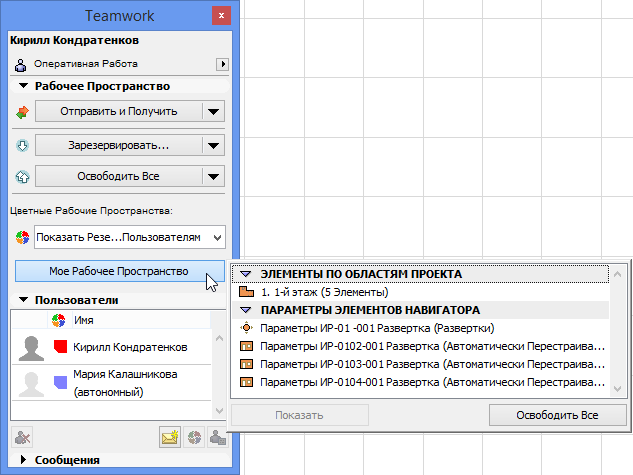This screenshot has height=475, width=633.
Task: Click the red color swatch of Кирилл Кондратенков
Action: click(61, 347)
